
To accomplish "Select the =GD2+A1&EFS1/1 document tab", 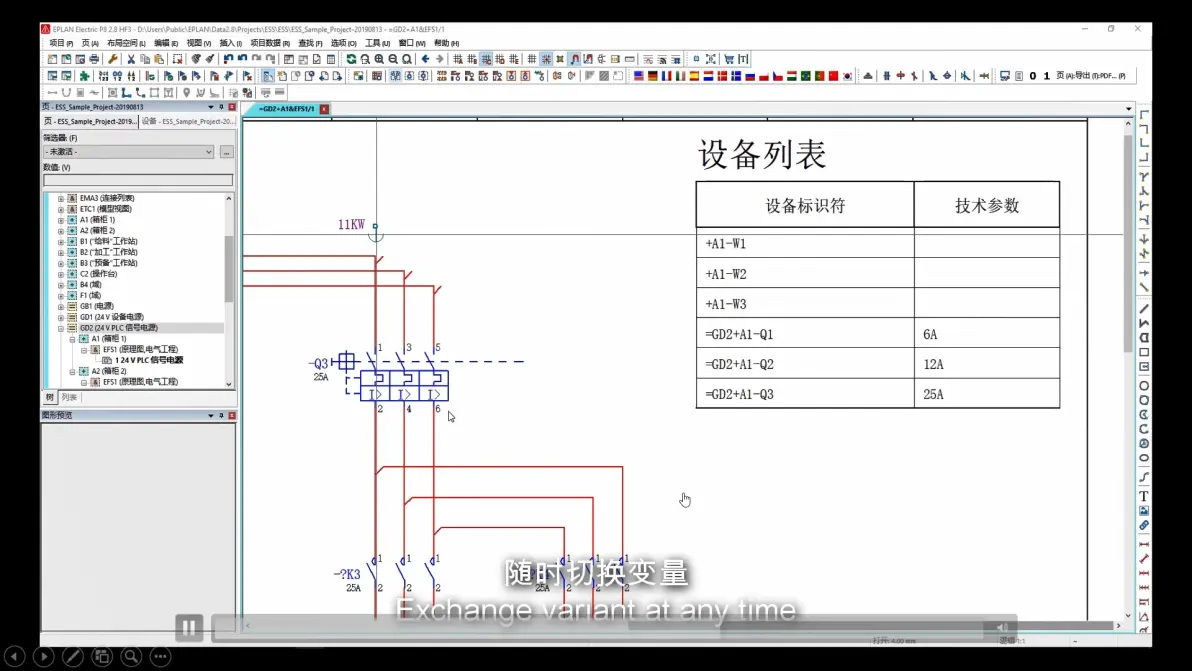I will (286, 109).
